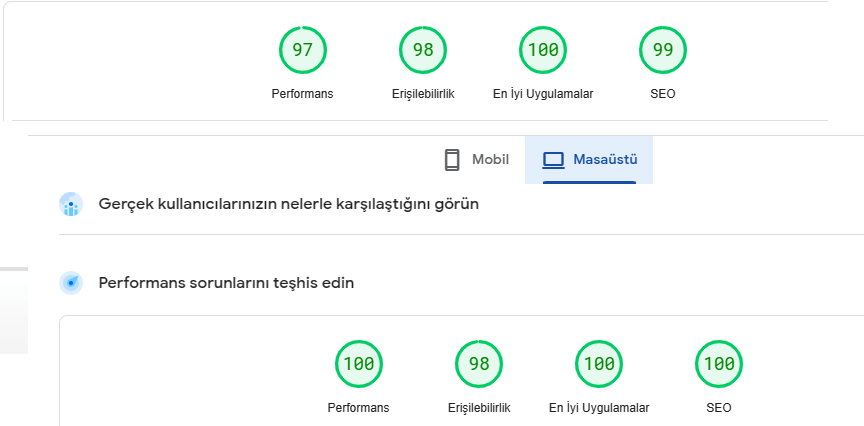The width and height of the screenshot is (864, 426).
Task: Click the lower Erişilebilirlik label
Action: coord(479,408)
